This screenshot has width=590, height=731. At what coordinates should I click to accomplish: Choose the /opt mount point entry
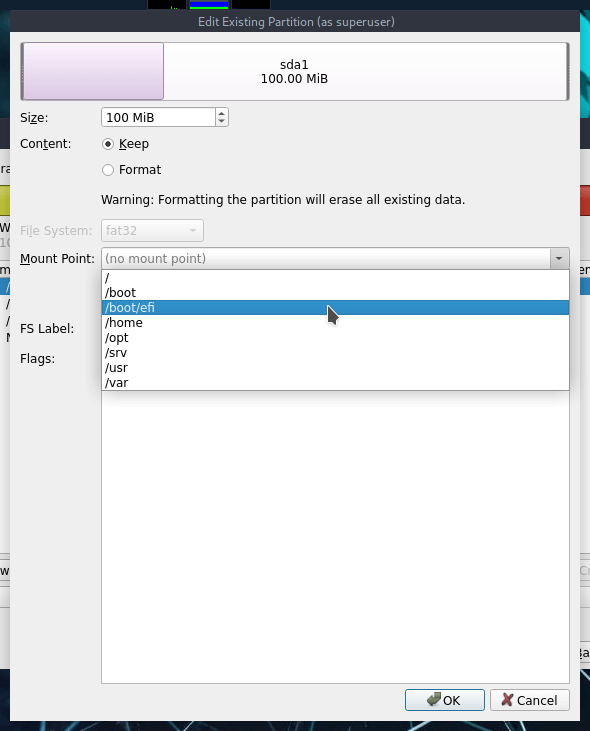coord(335,338)
